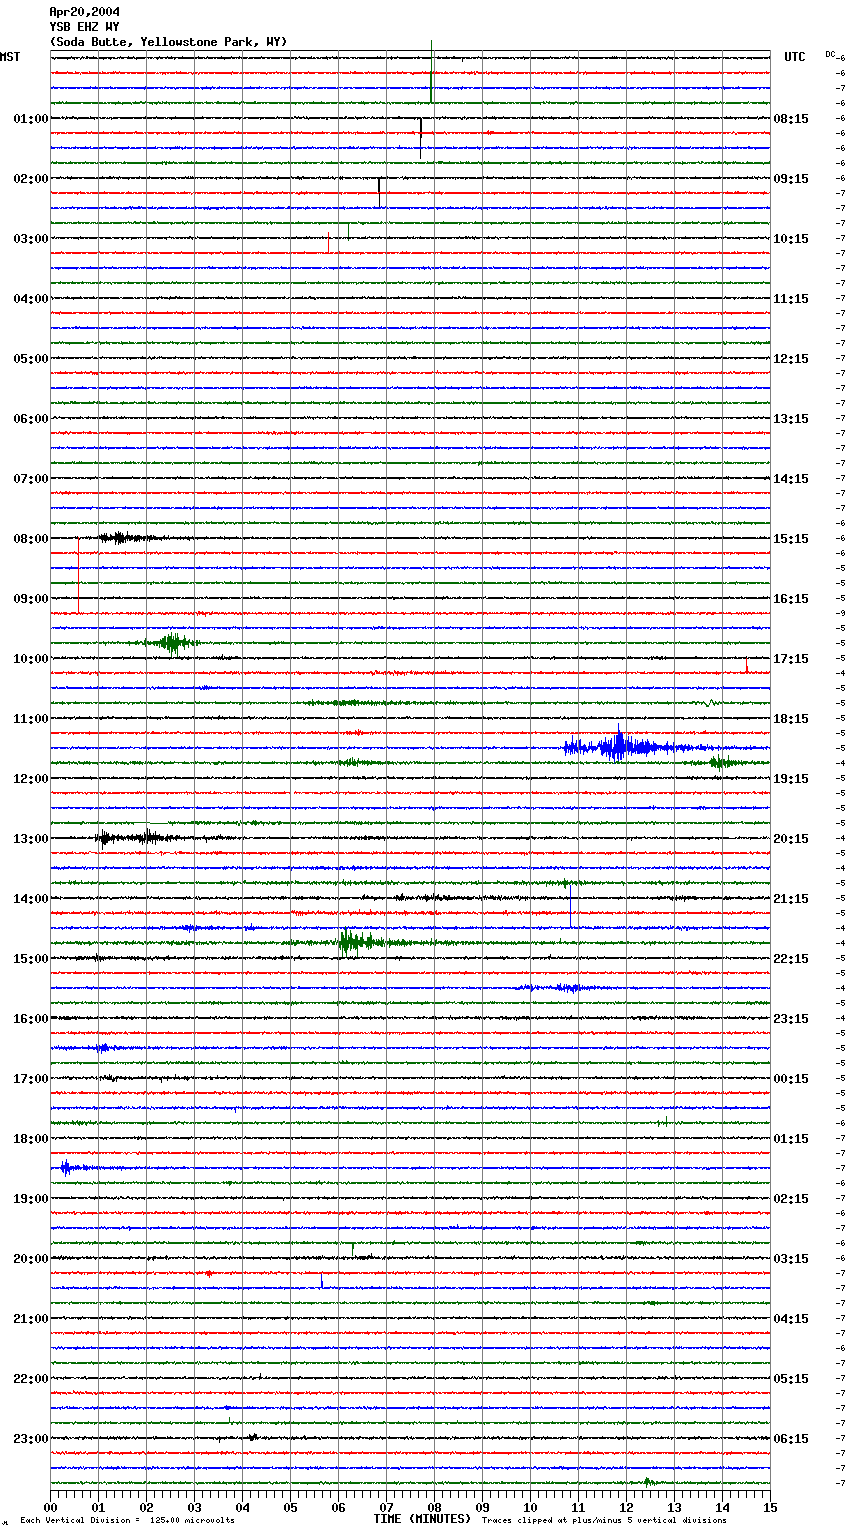
Task: Click the '23:15' UTC time label
Action: pyautogui.click(x=791, y=1019)
